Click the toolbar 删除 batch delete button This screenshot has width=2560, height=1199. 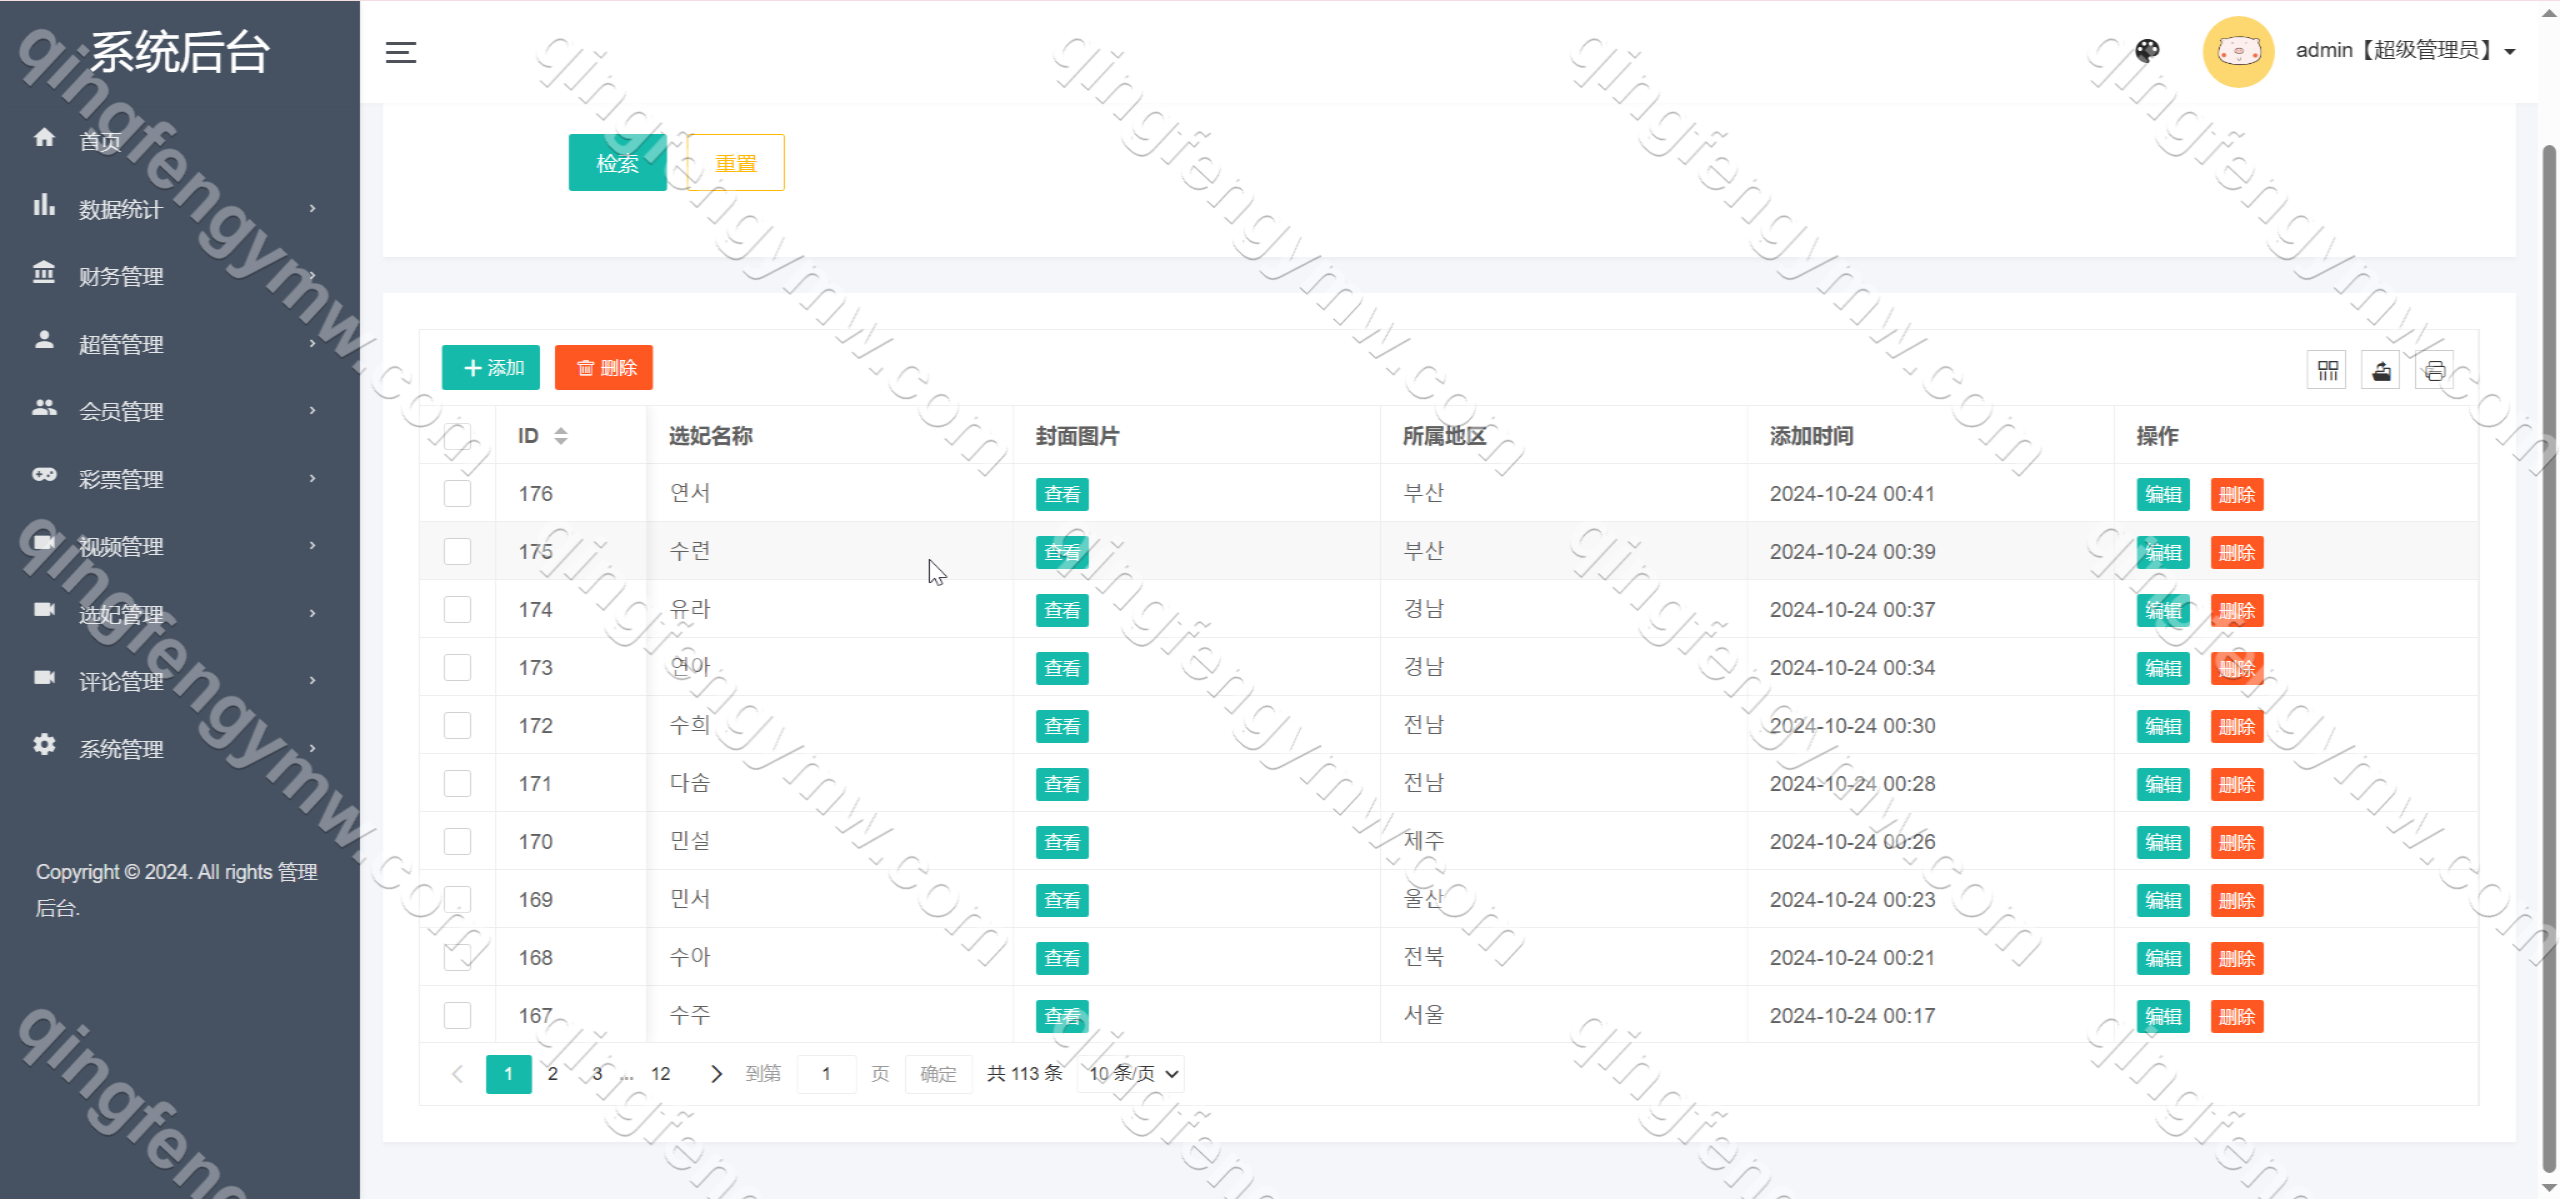click(x=604, y=368)
